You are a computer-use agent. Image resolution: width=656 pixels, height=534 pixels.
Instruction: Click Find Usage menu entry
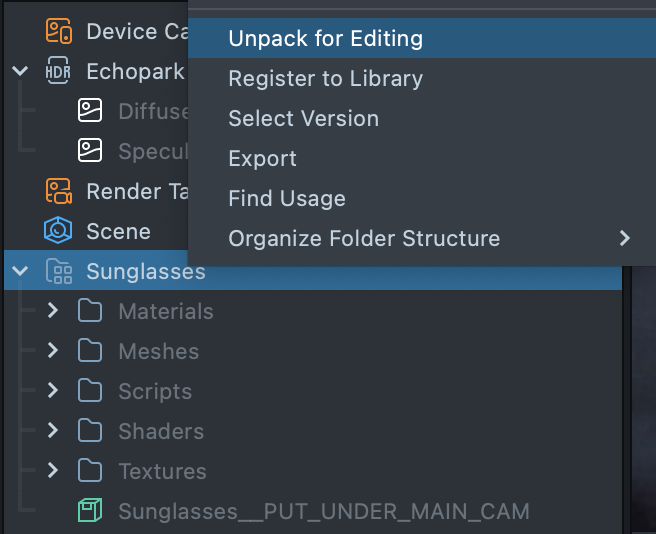click(287, 199)
